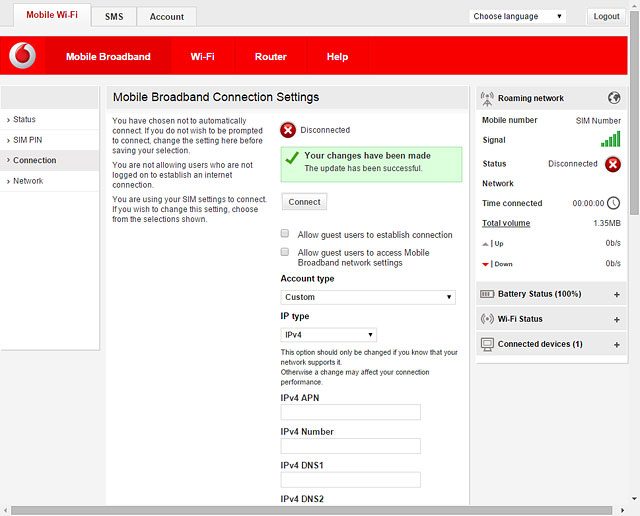Open the IP type dropdown

tap(328, 335)
